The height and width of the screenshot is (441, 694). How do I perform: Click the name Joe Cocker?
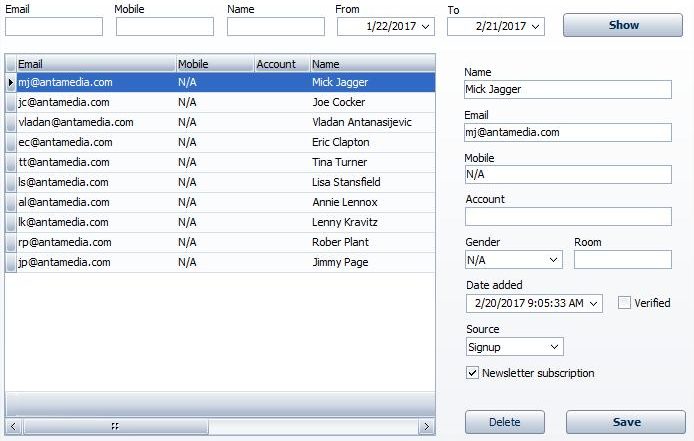[x=339, y=102]
